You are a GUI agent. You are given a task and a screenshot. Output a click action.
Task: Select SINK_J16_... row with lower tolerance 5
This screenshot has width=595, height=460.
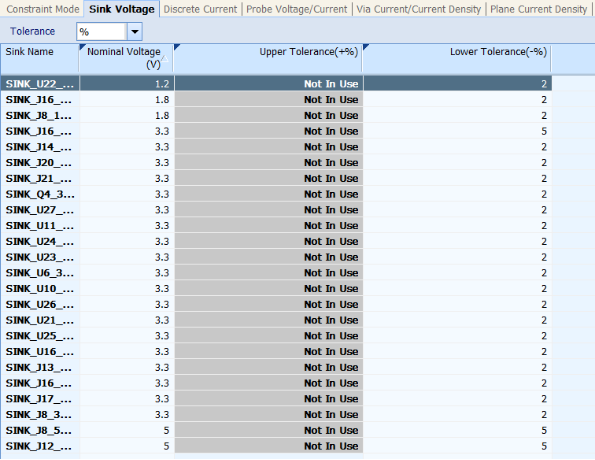coord(40,131)
